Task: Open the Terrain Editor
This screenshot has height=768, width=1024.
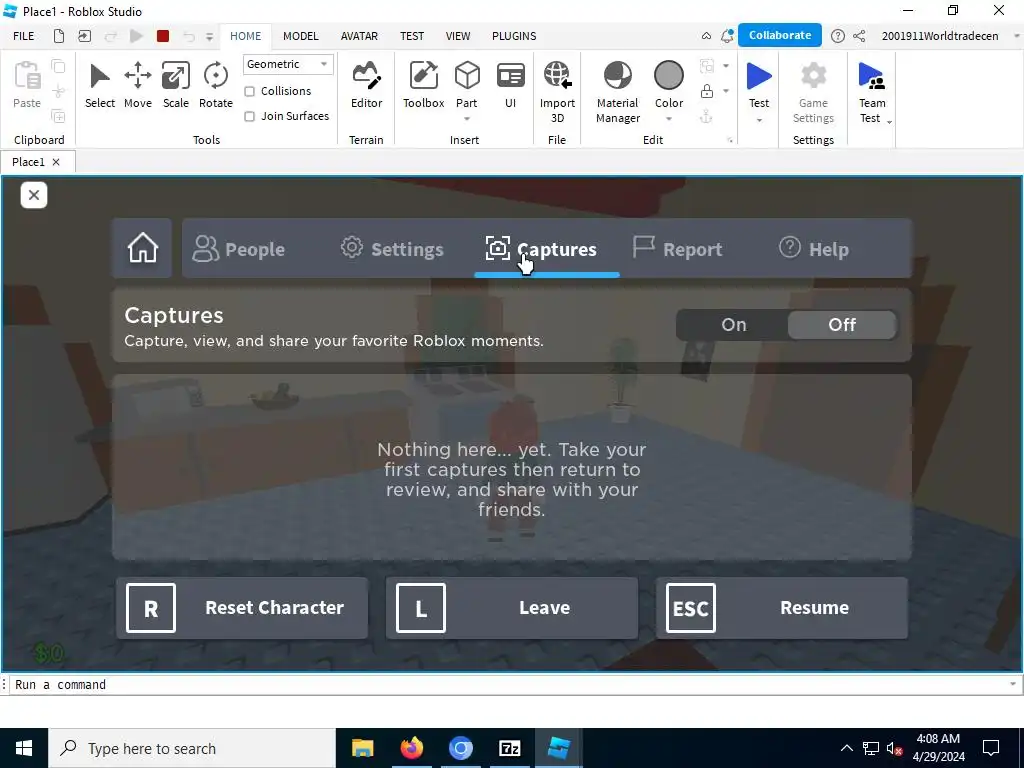Action: 366,85
